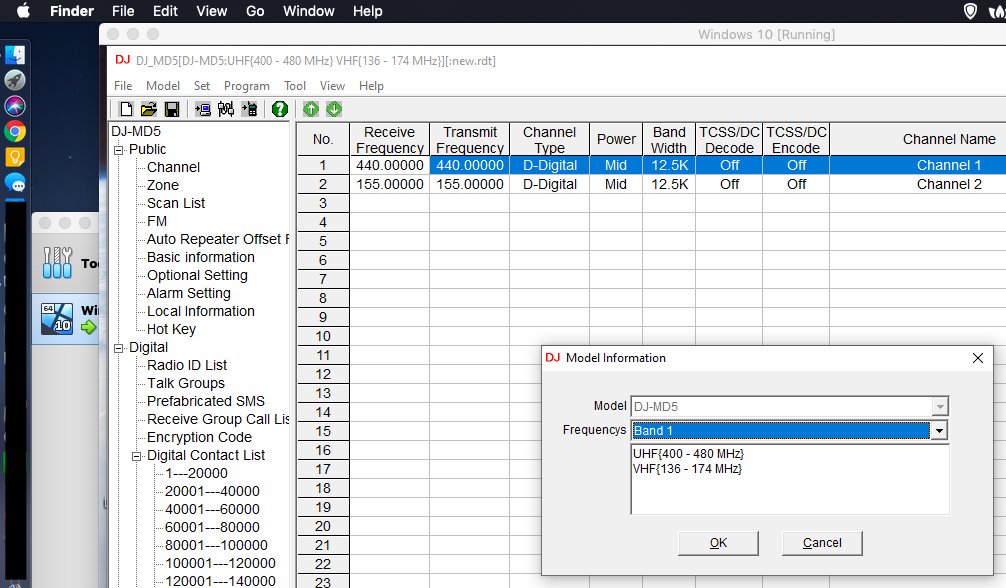
Task: Open the macOS Go menu
Action: click(255, 11)
